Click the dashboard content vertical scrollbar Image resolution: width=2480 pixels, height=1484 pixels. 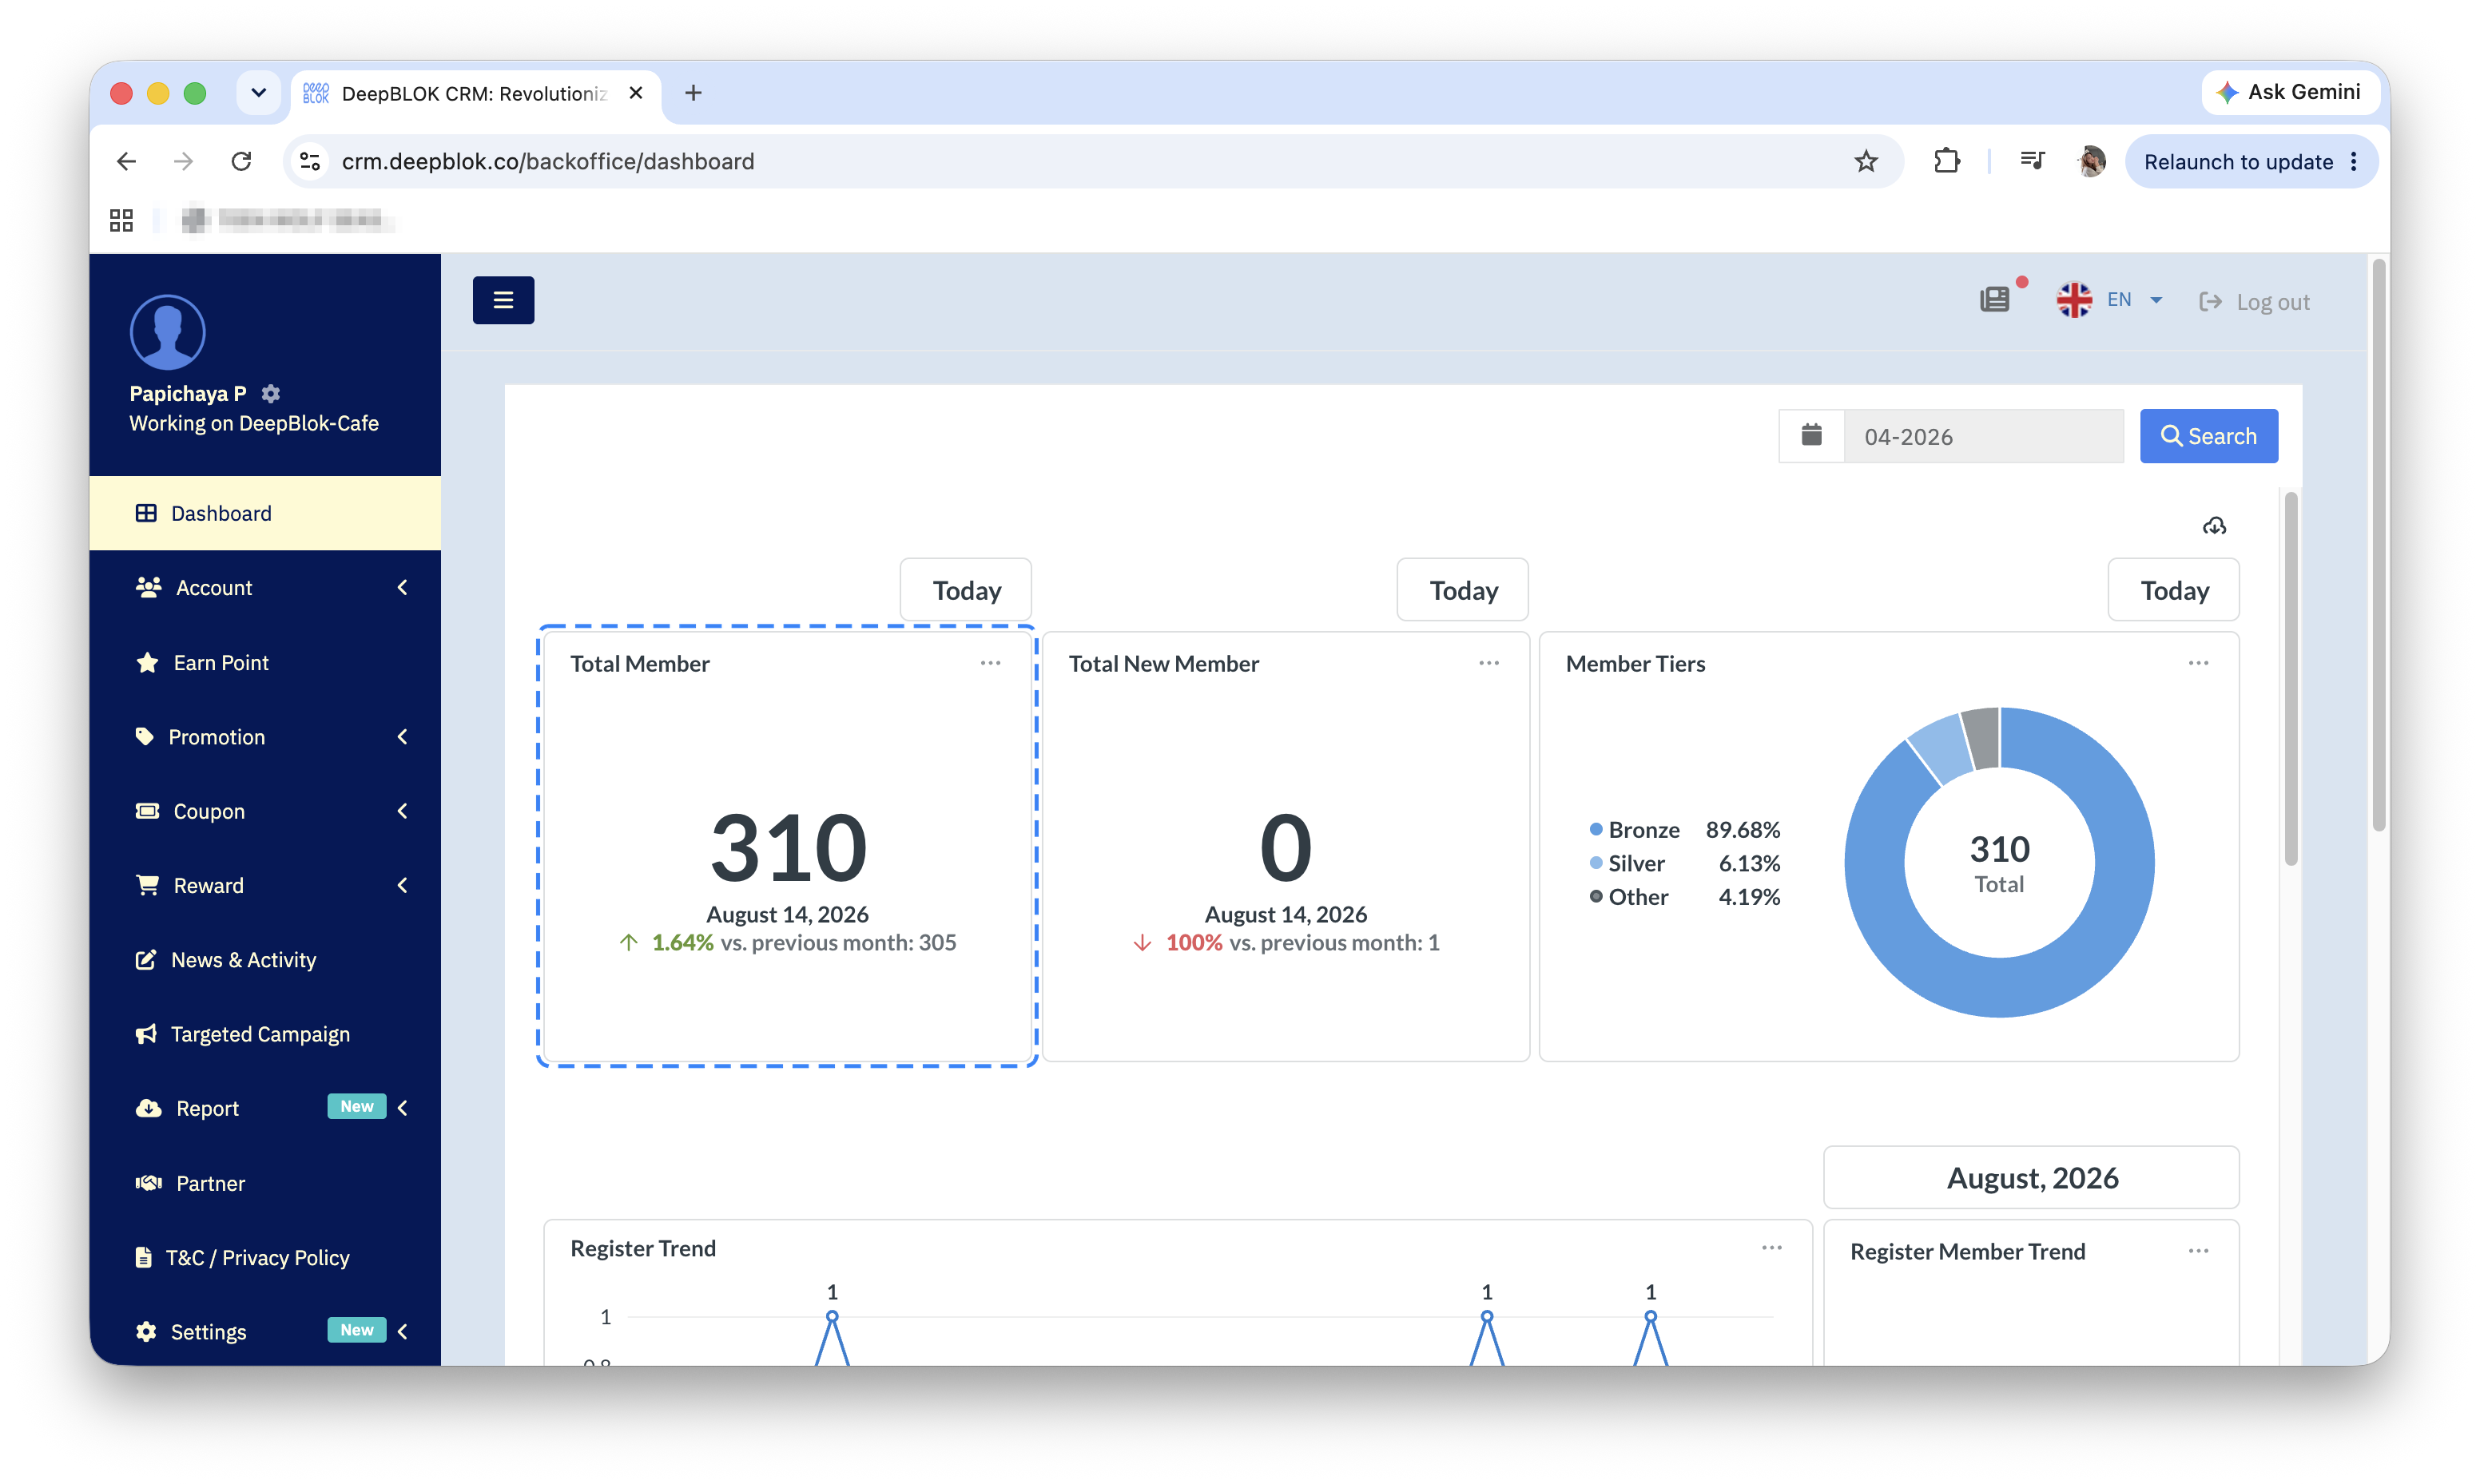pyautogui.click(x=2291, y=680)
